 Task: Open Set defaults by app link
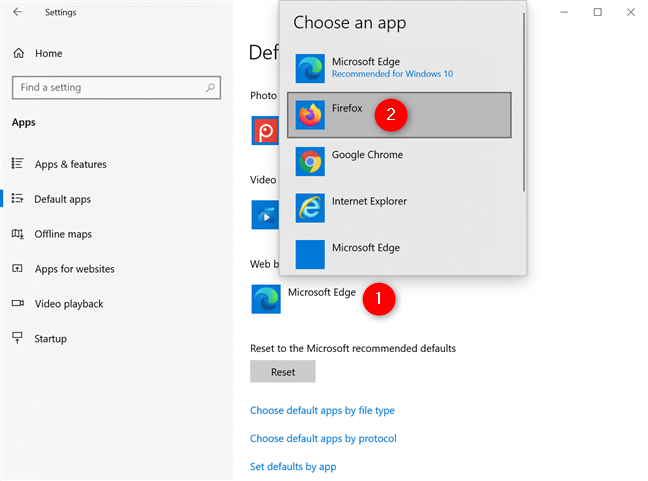(x=293, y=467)
